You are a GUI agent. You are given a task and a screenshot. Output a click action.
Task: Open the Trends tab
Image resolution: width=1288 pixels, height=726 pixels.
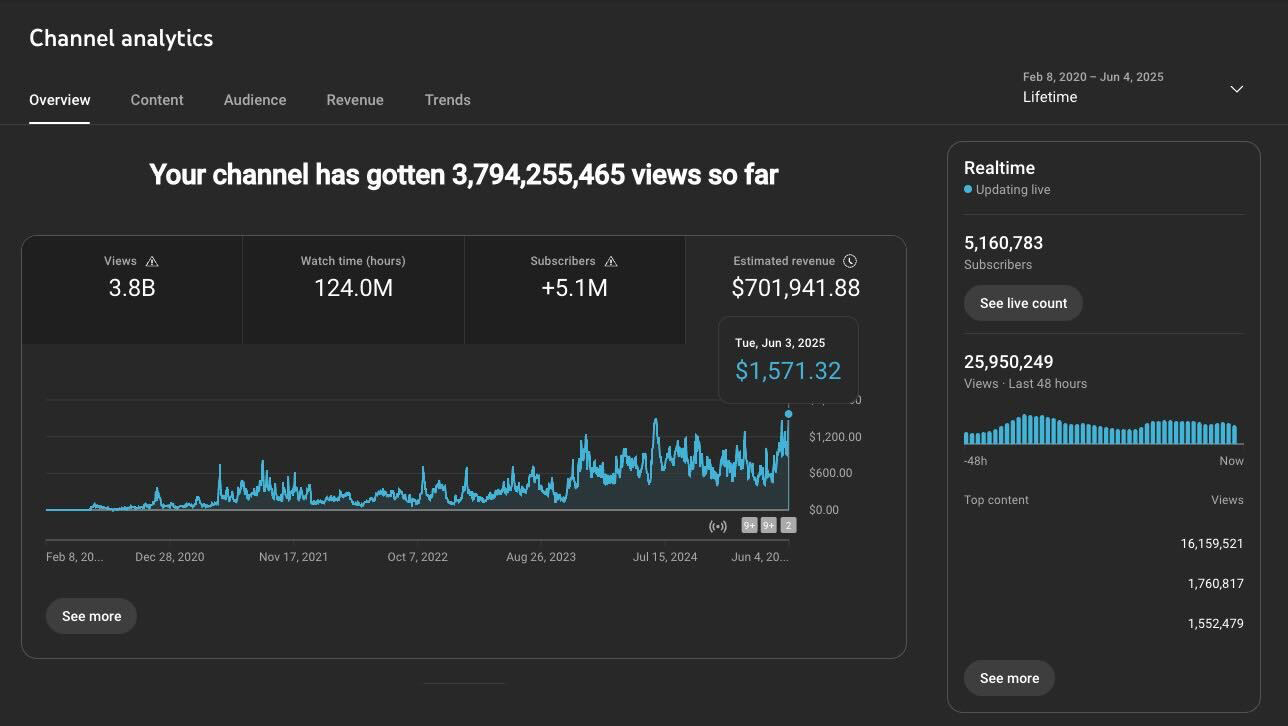pyautogui.click(x=447, y=100)
